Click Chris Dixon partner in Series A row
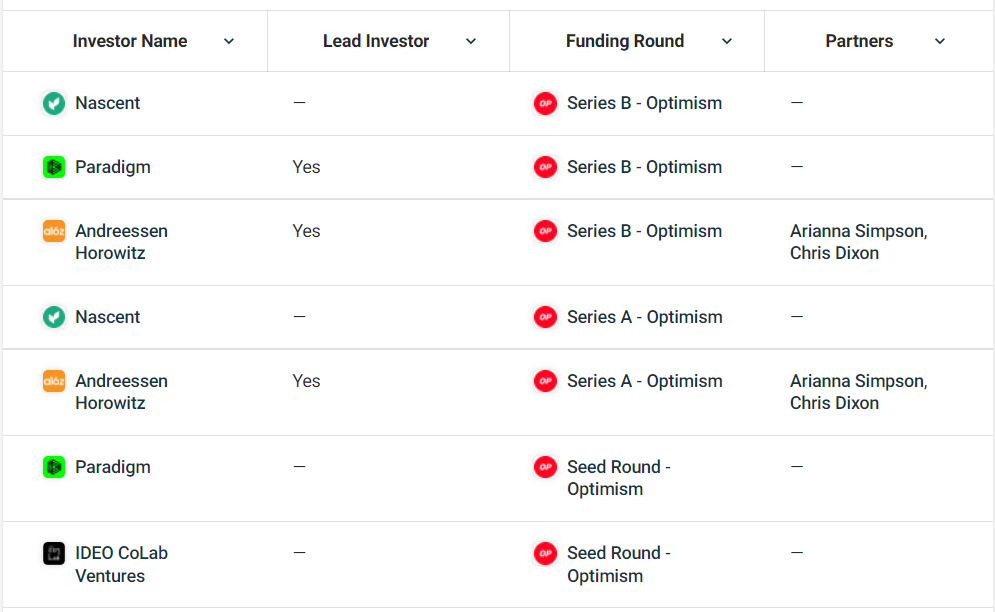The width and height of the screenshot is (995, 612). pos(834,403)
